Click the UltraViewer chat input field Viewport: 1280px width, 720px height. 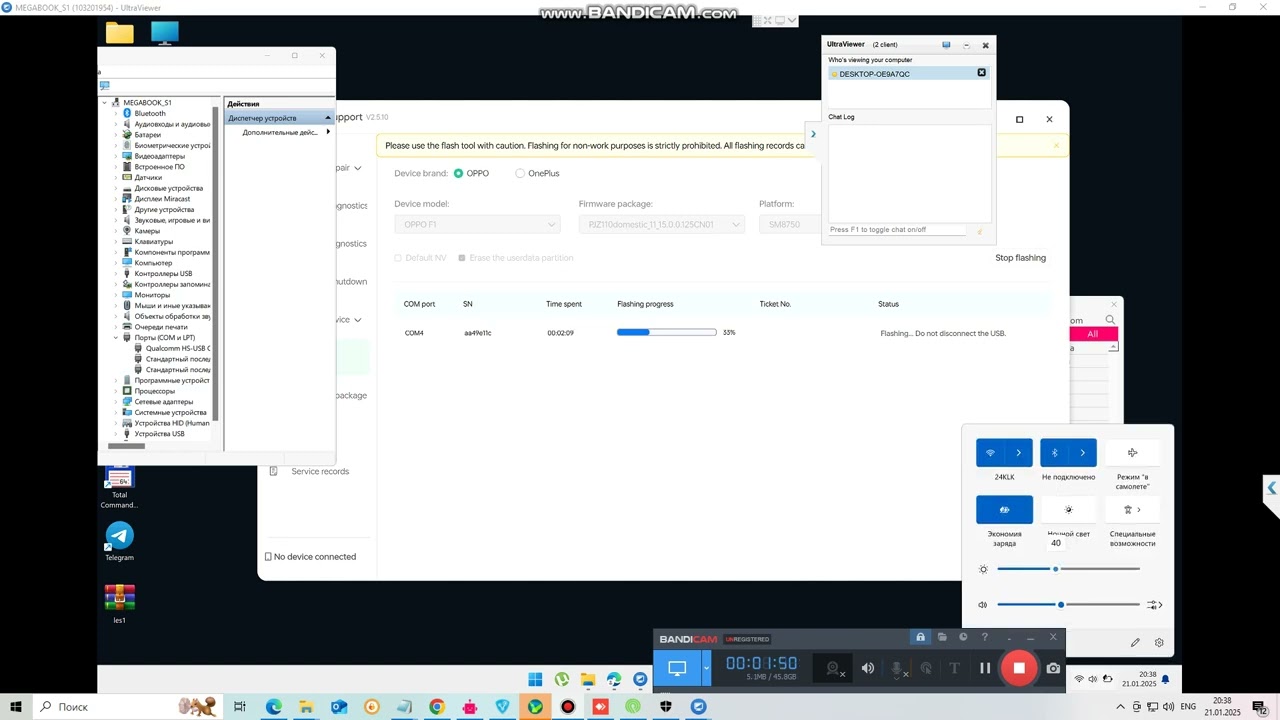898,230
